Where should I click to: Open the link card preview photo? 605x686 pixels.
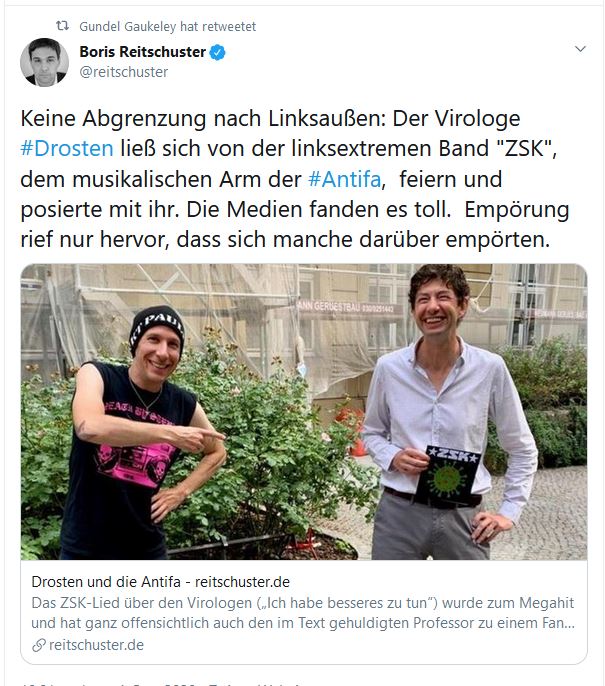[x=304, y=412]
